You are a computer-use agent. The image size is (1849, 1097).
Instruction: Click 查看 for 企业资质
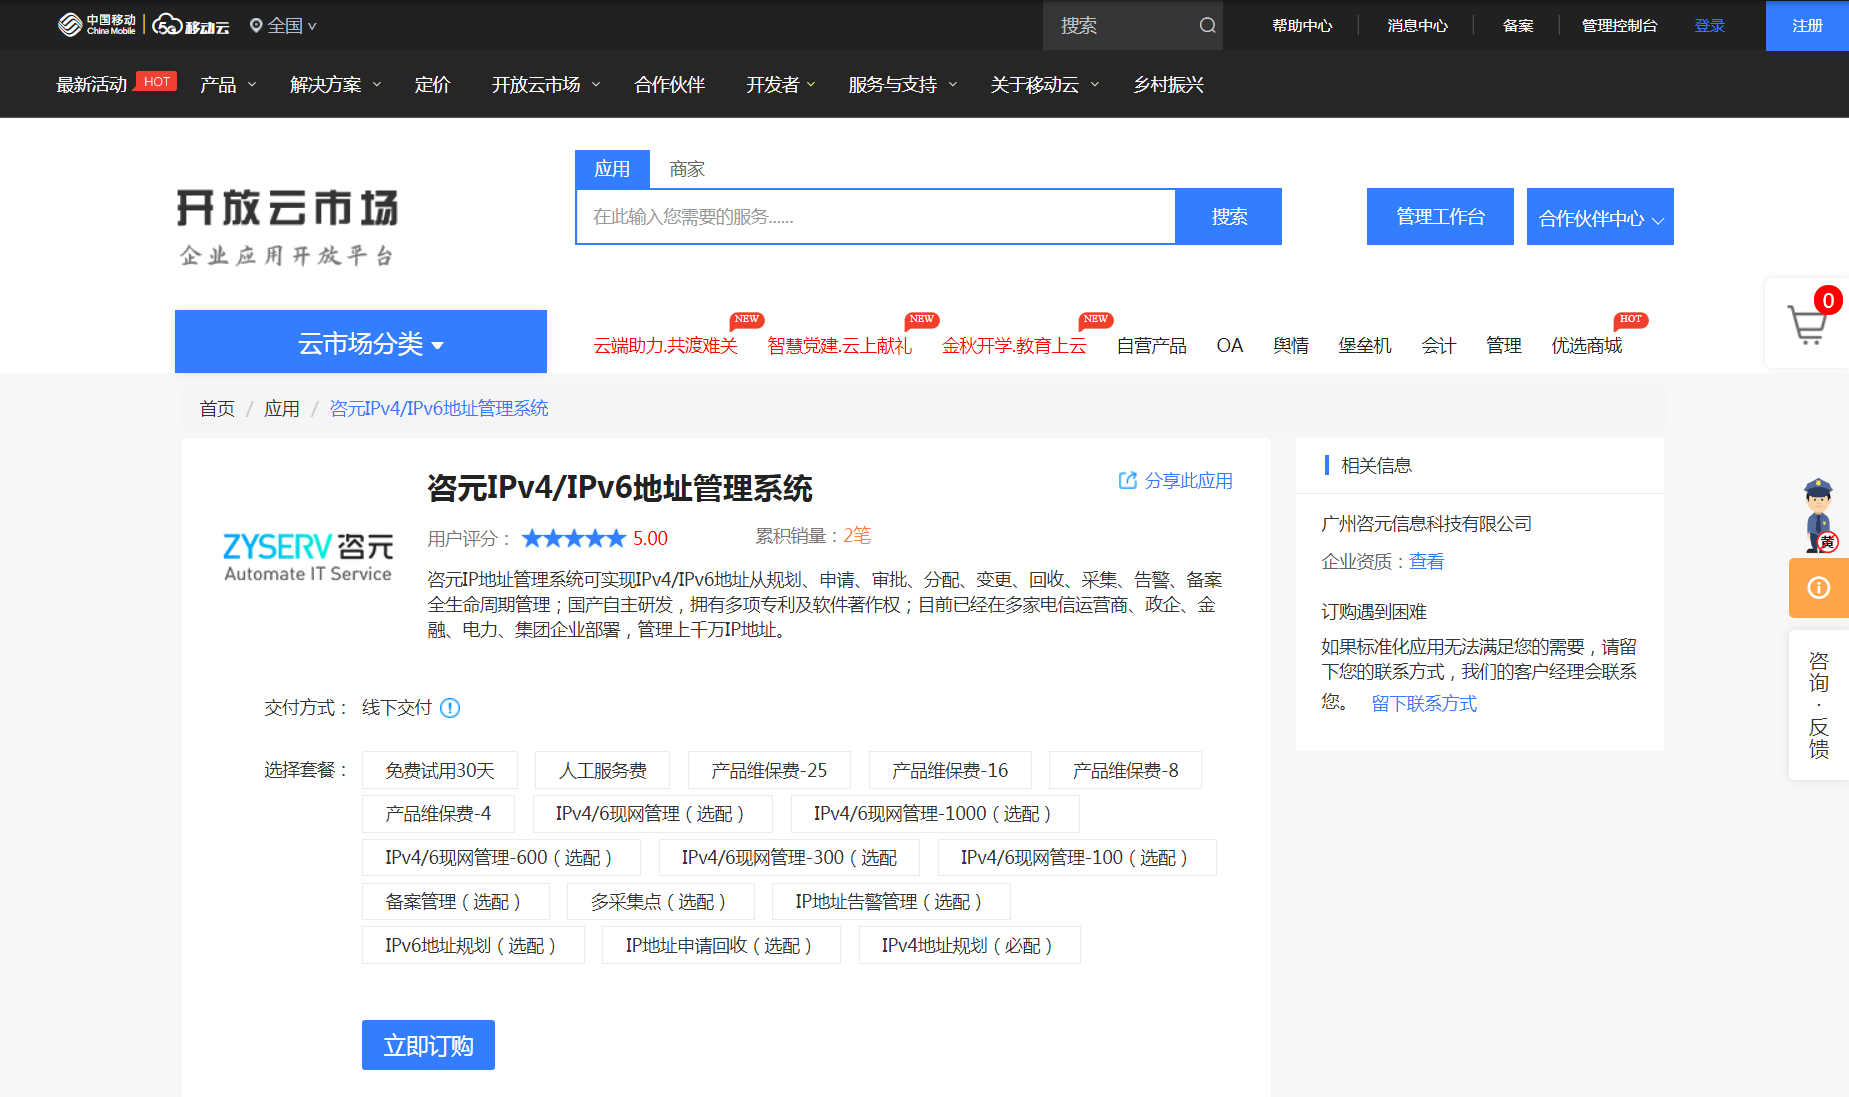tap(1427, 562)
